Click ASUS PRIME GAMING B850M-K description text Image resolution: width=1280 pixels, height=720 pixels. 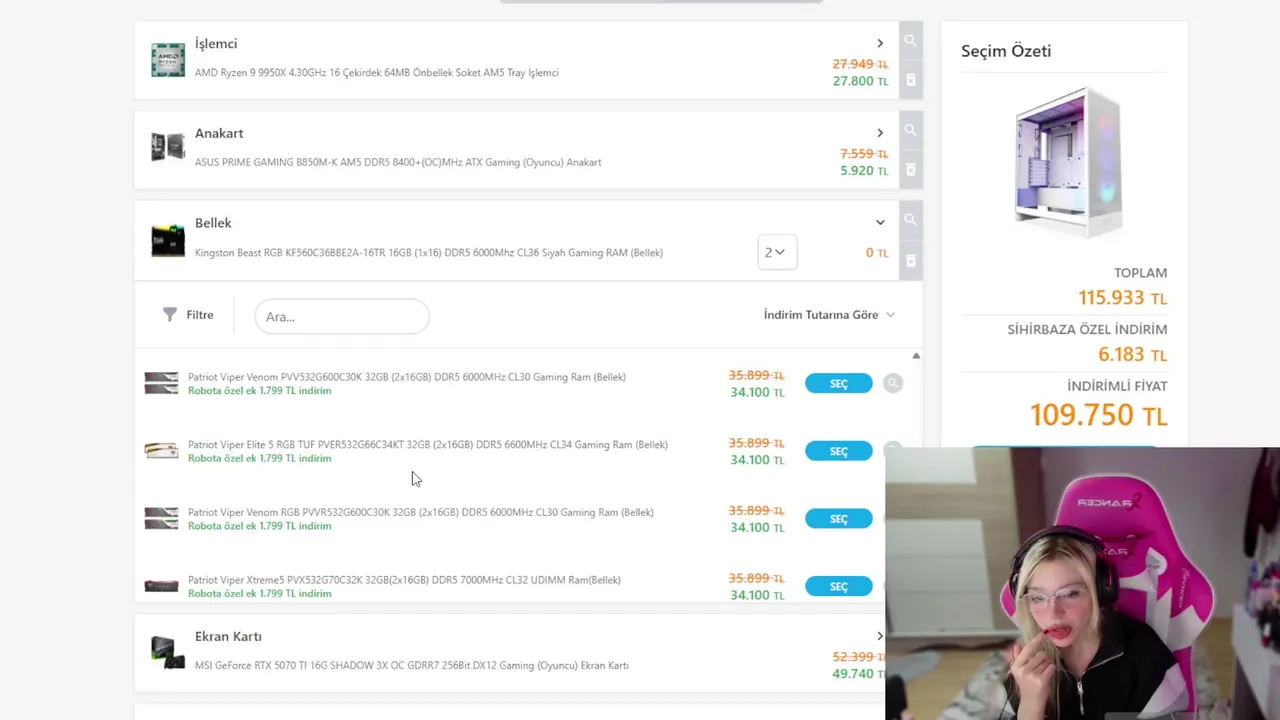398,162
